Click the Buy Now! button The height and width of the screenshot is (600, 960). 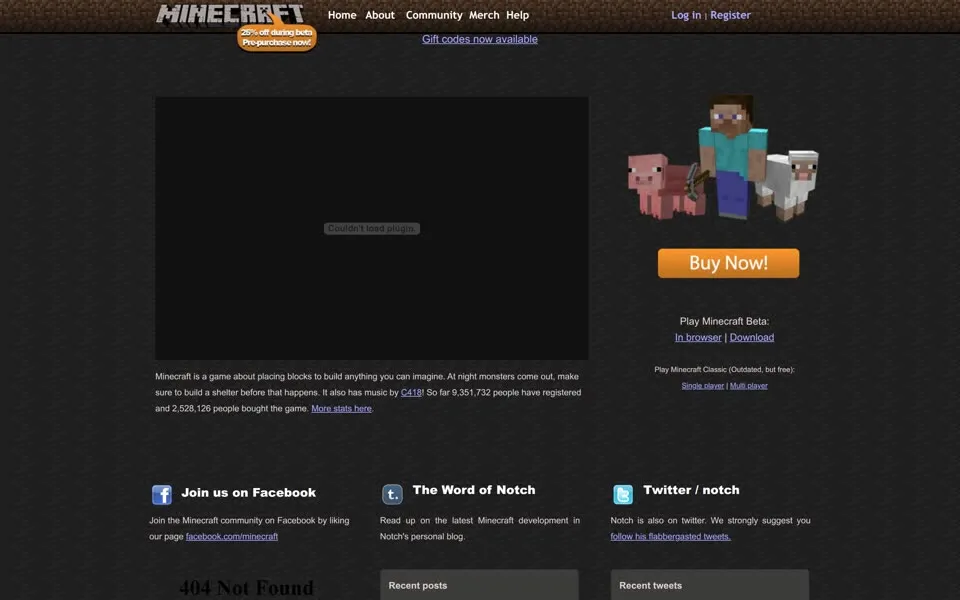(728, 263)
